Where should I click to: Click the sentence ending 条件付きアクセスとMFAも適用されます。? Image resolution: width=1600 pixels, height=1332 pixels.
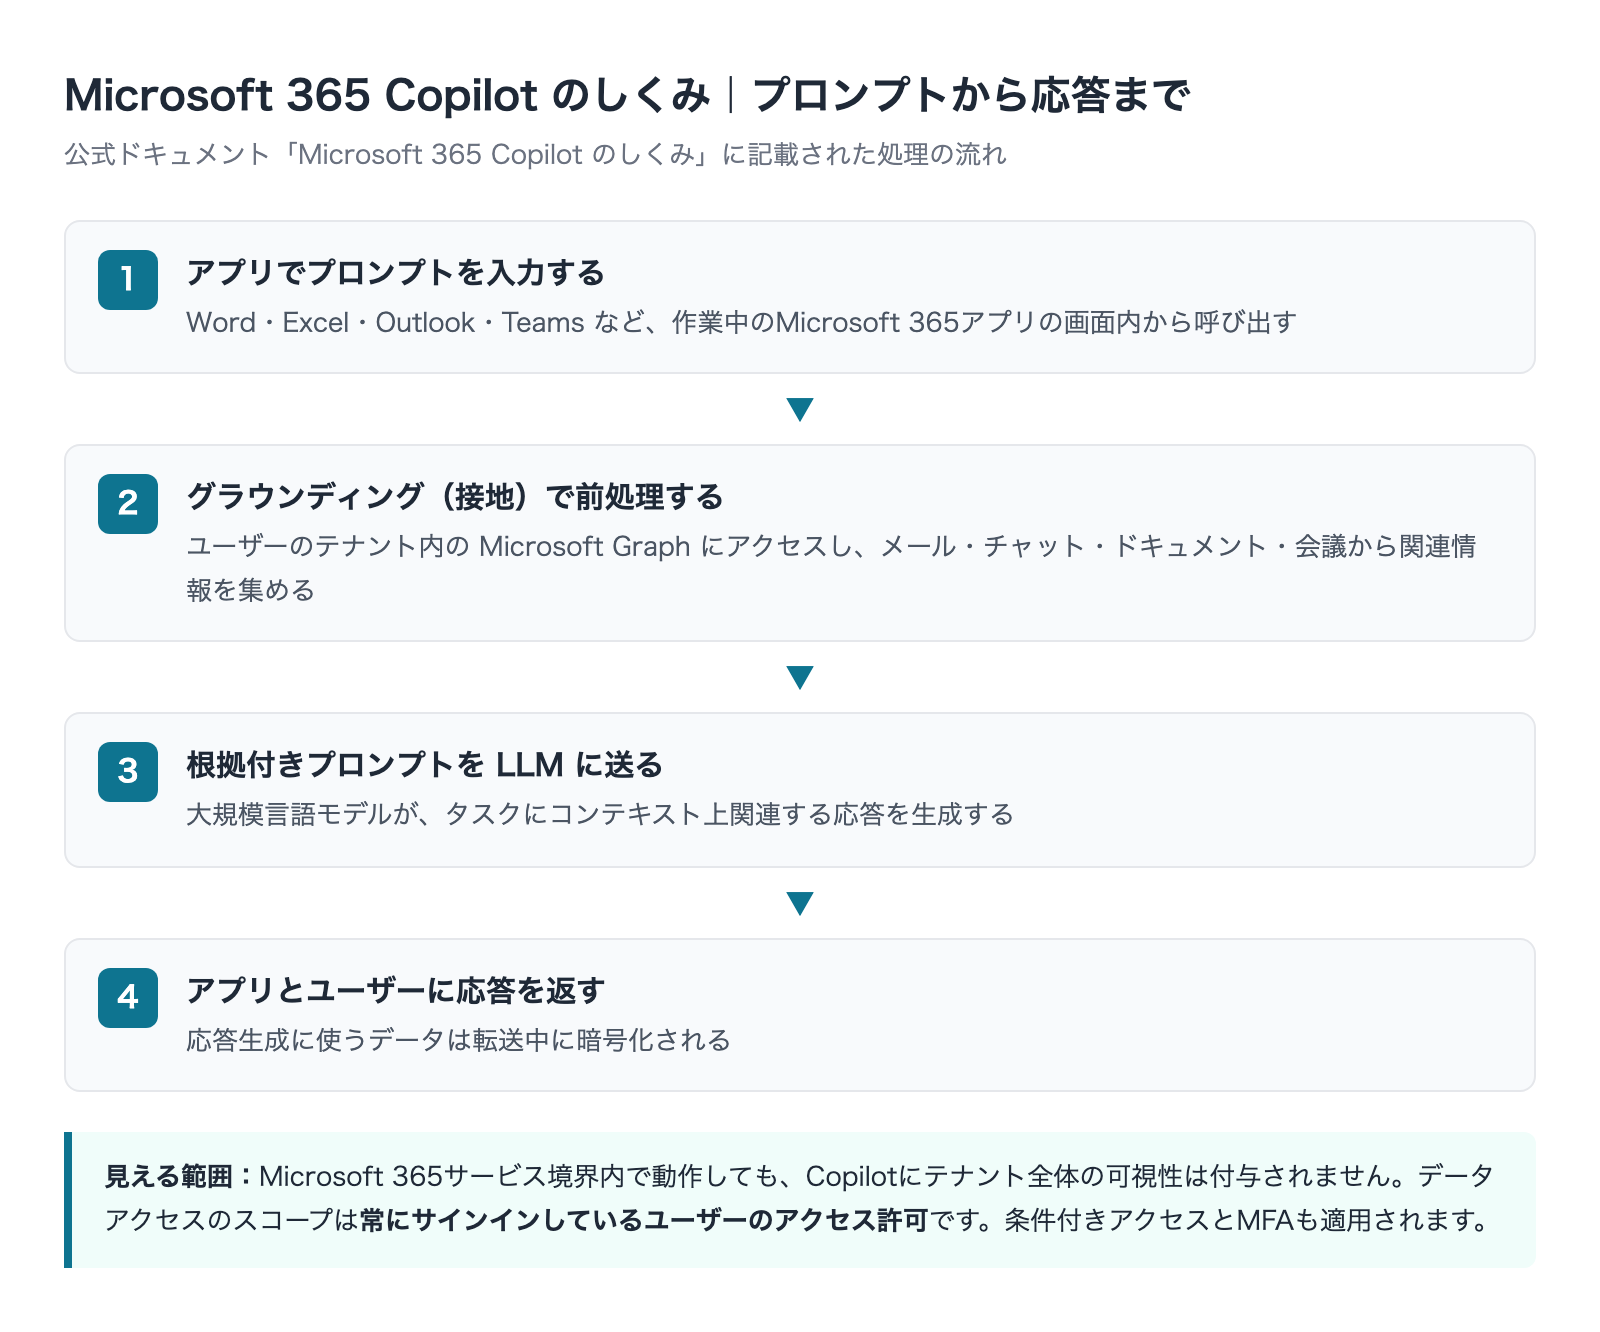[1248, 1220]
